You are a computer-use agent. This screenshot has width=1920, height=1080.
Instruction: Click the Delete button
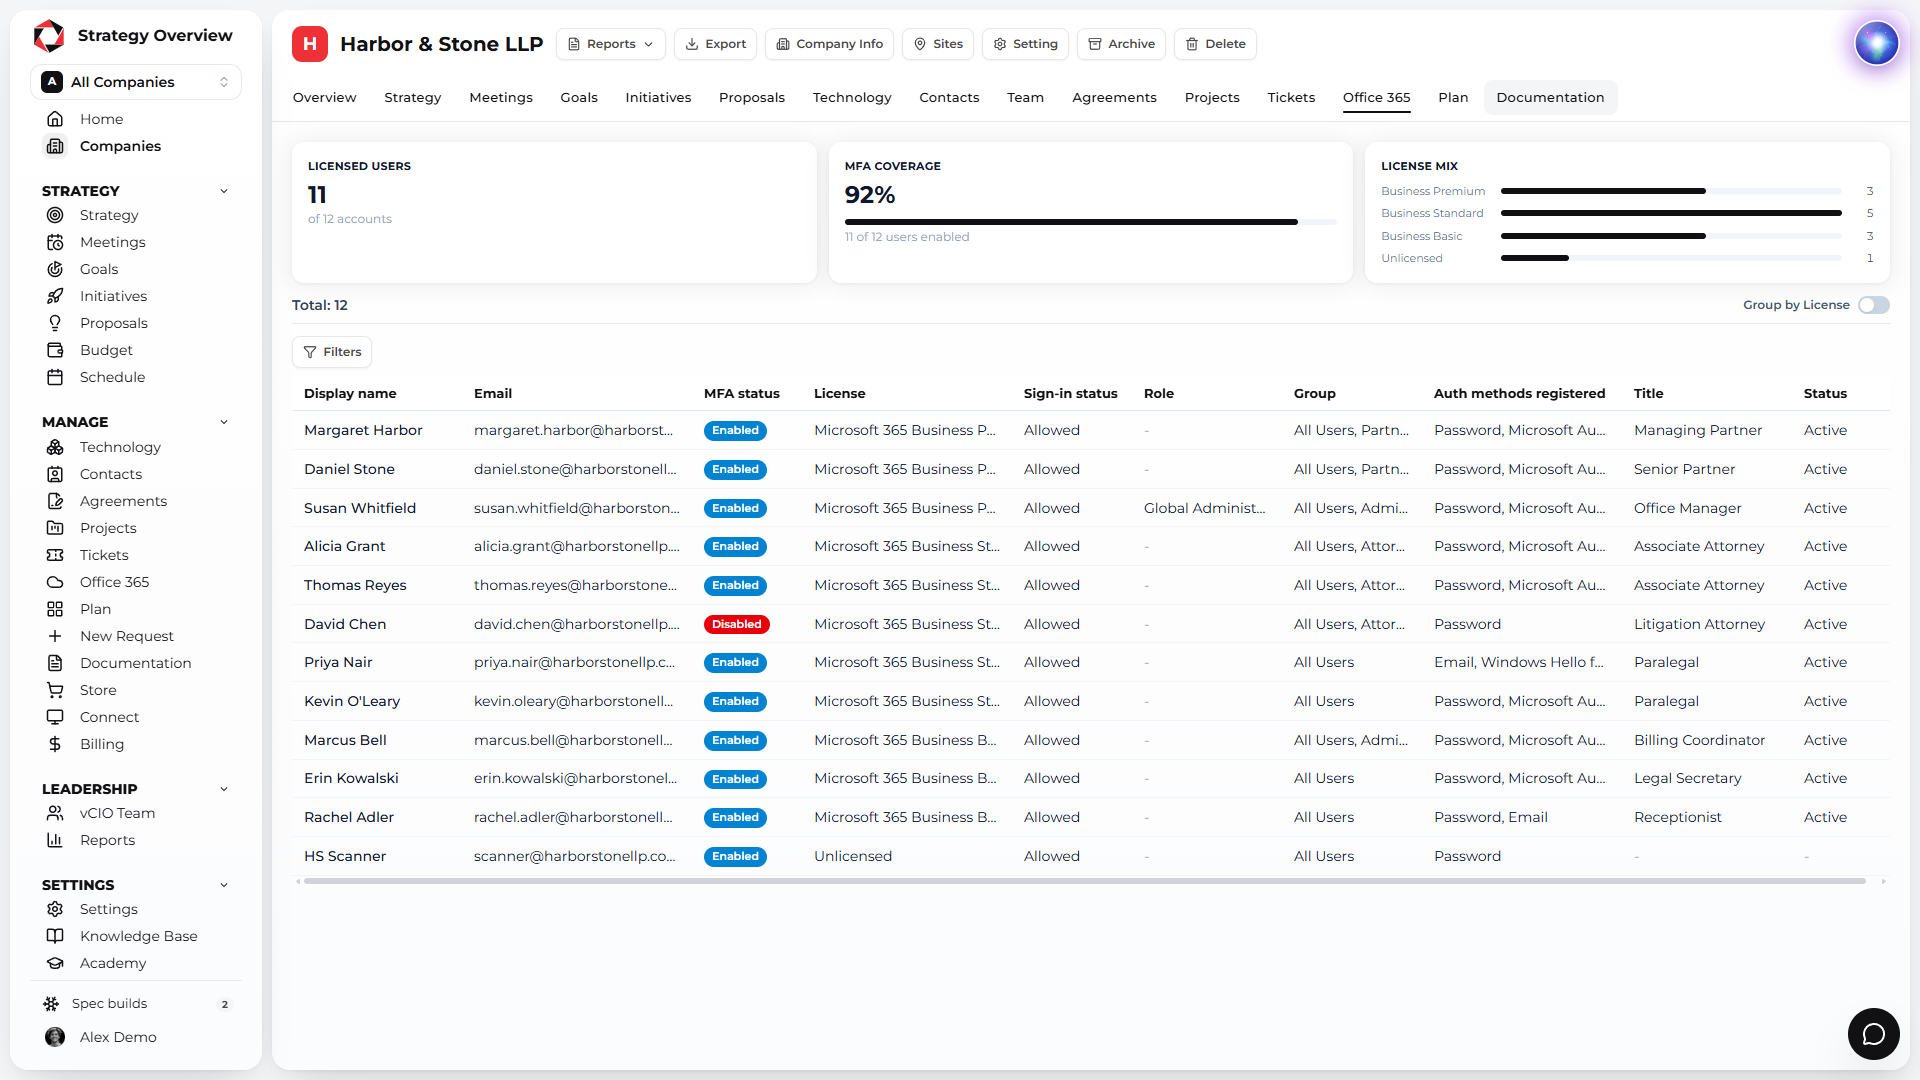(x=1215, y=44)
